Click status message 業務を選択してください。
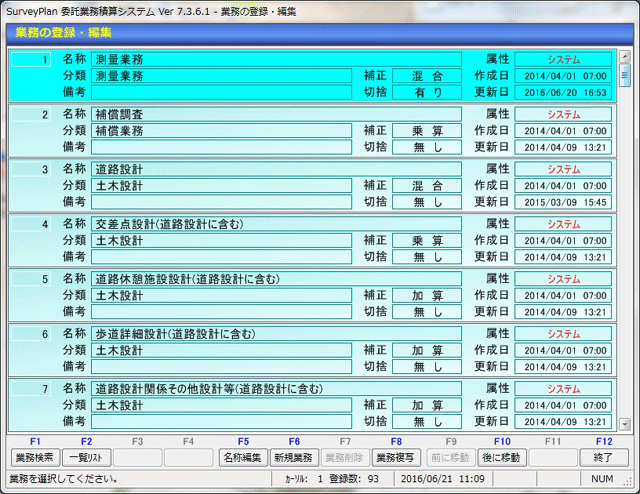This screenshot has width=640, height=494. pos(64,478)
